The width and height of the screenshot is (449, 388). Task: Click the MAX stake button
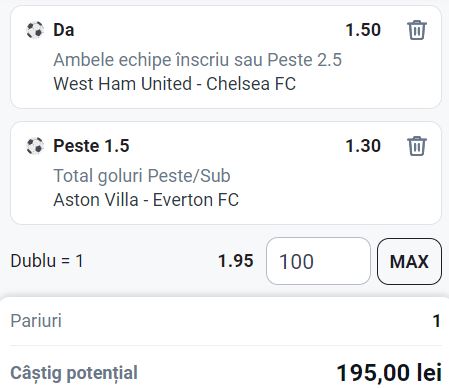pyautogui.click(x=409, y=261)
